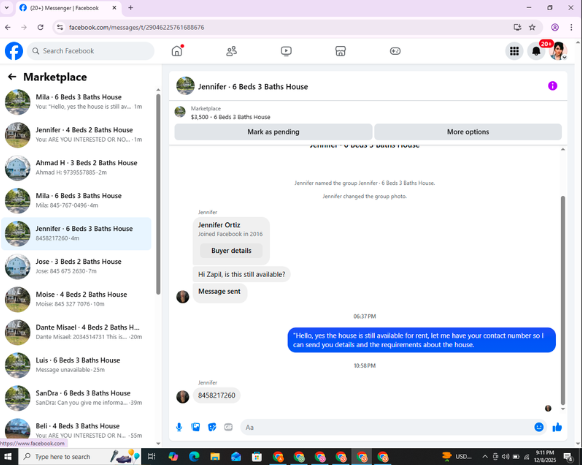Open a new browser tab

coord(130,7)
